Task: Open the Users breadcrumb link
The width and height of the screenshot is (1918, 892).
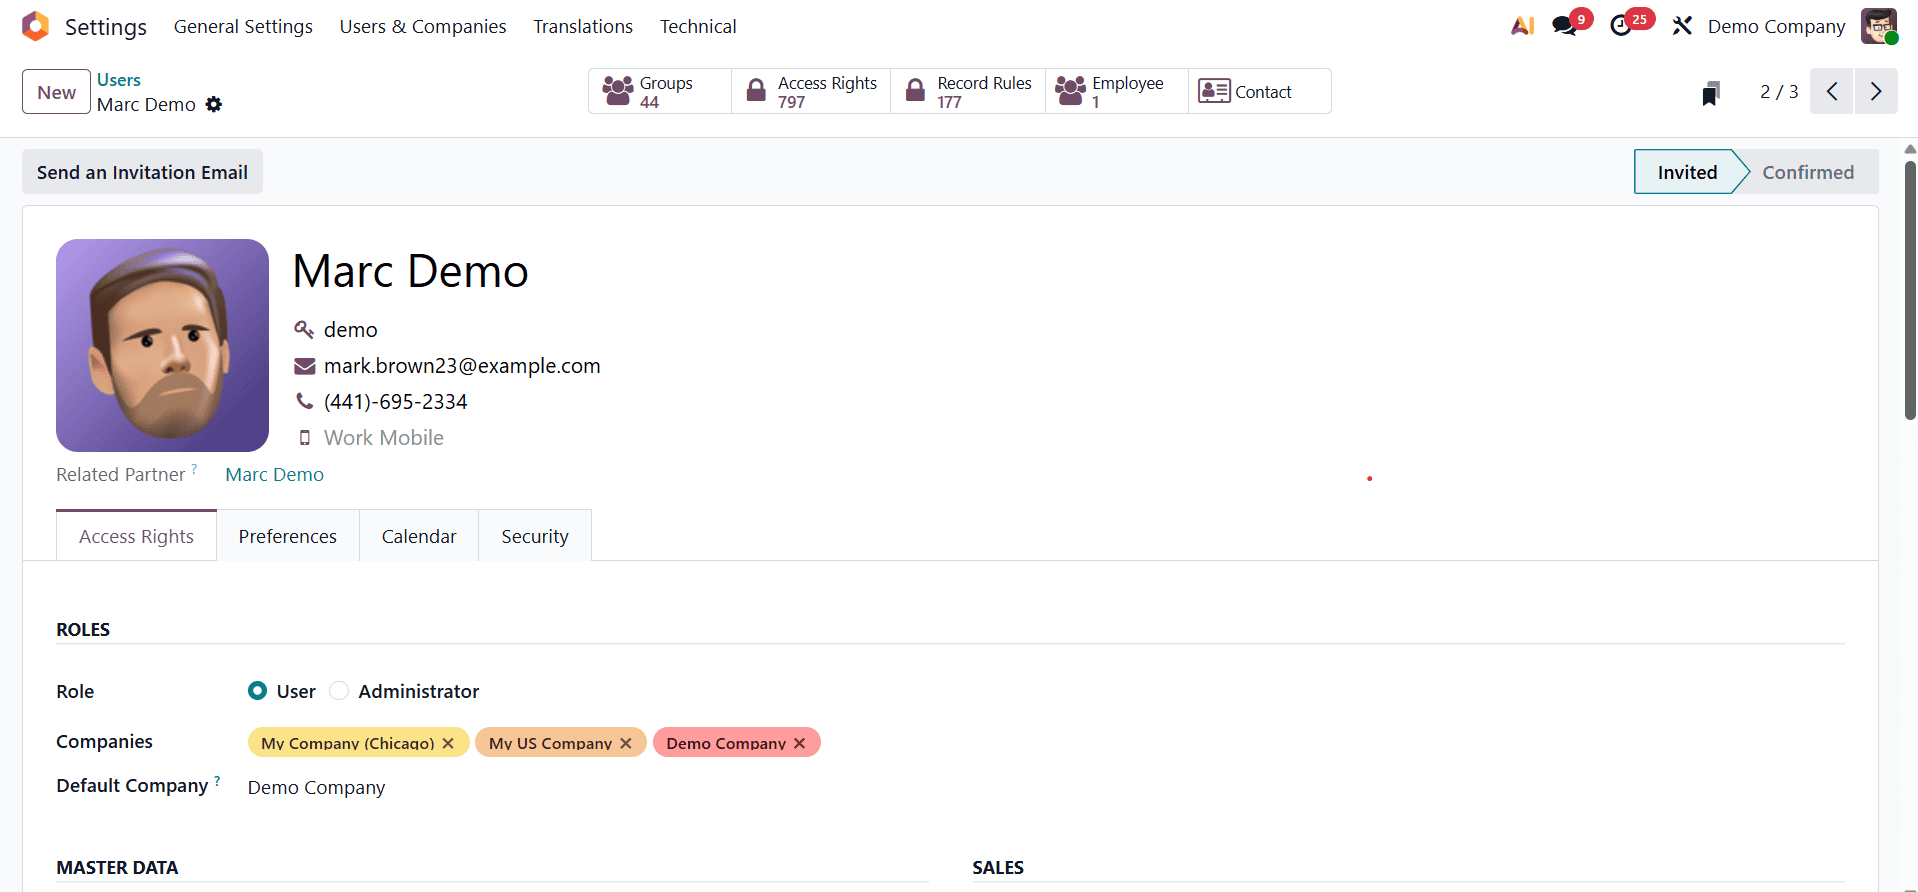Action: tap(119, 80)
